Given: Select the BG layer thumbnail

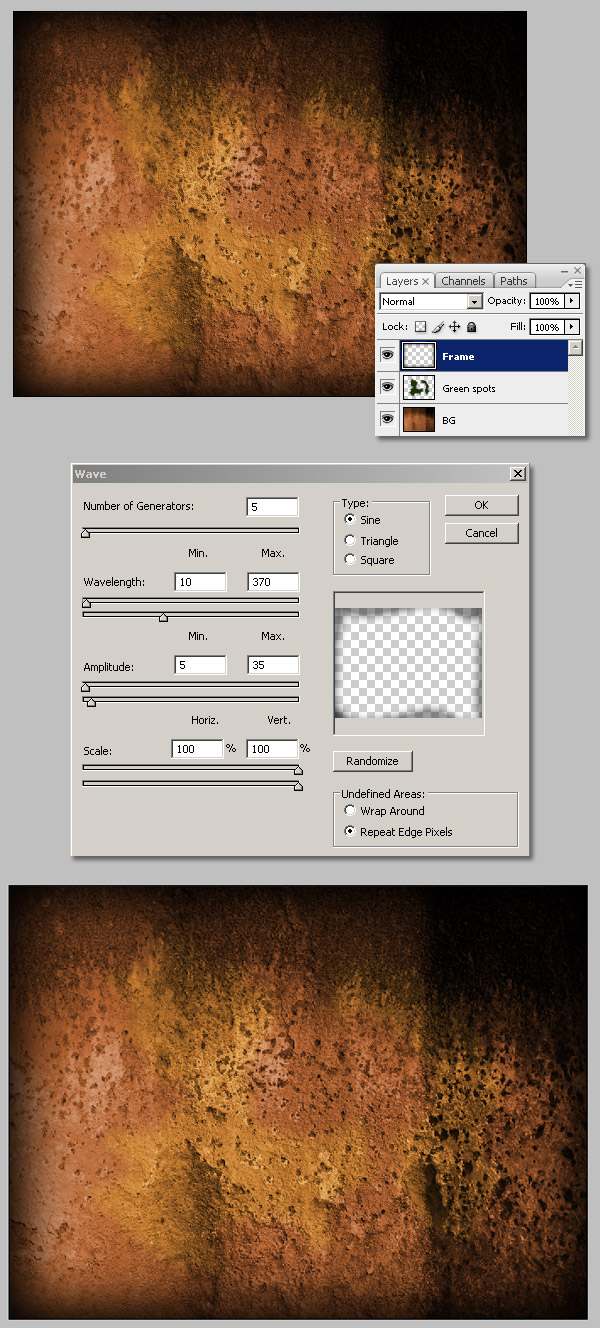Looking at the screenshot, I should pyautogui.click(x=419, y=420).
